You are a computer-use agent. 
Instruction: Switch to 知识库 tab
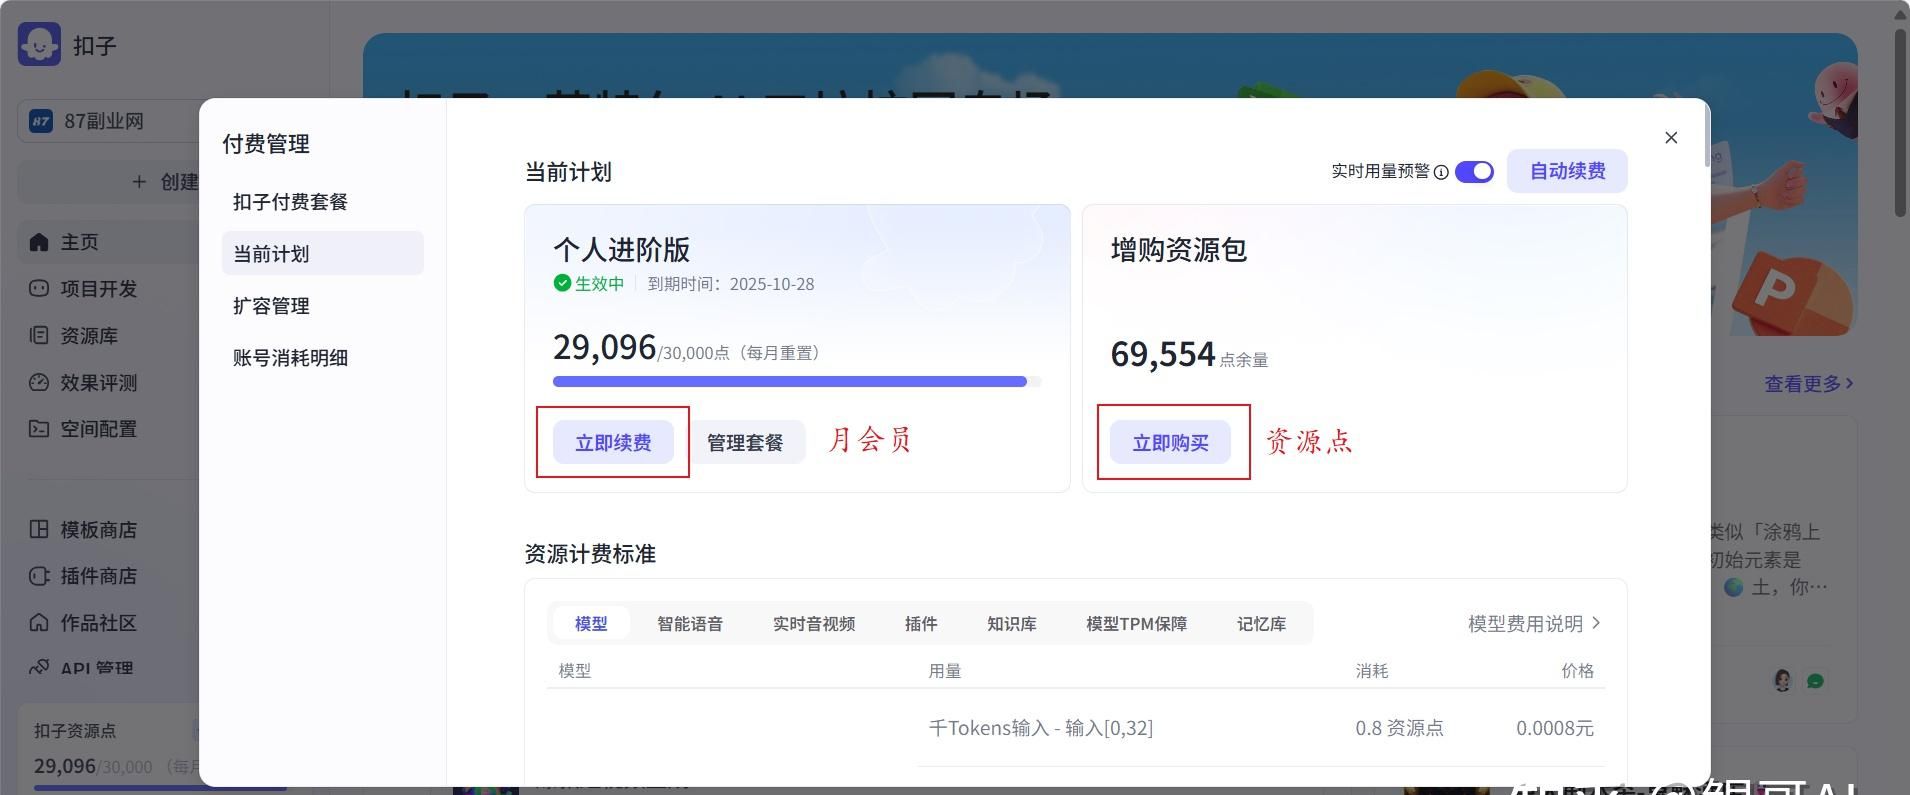click(x=1011, y=624)
